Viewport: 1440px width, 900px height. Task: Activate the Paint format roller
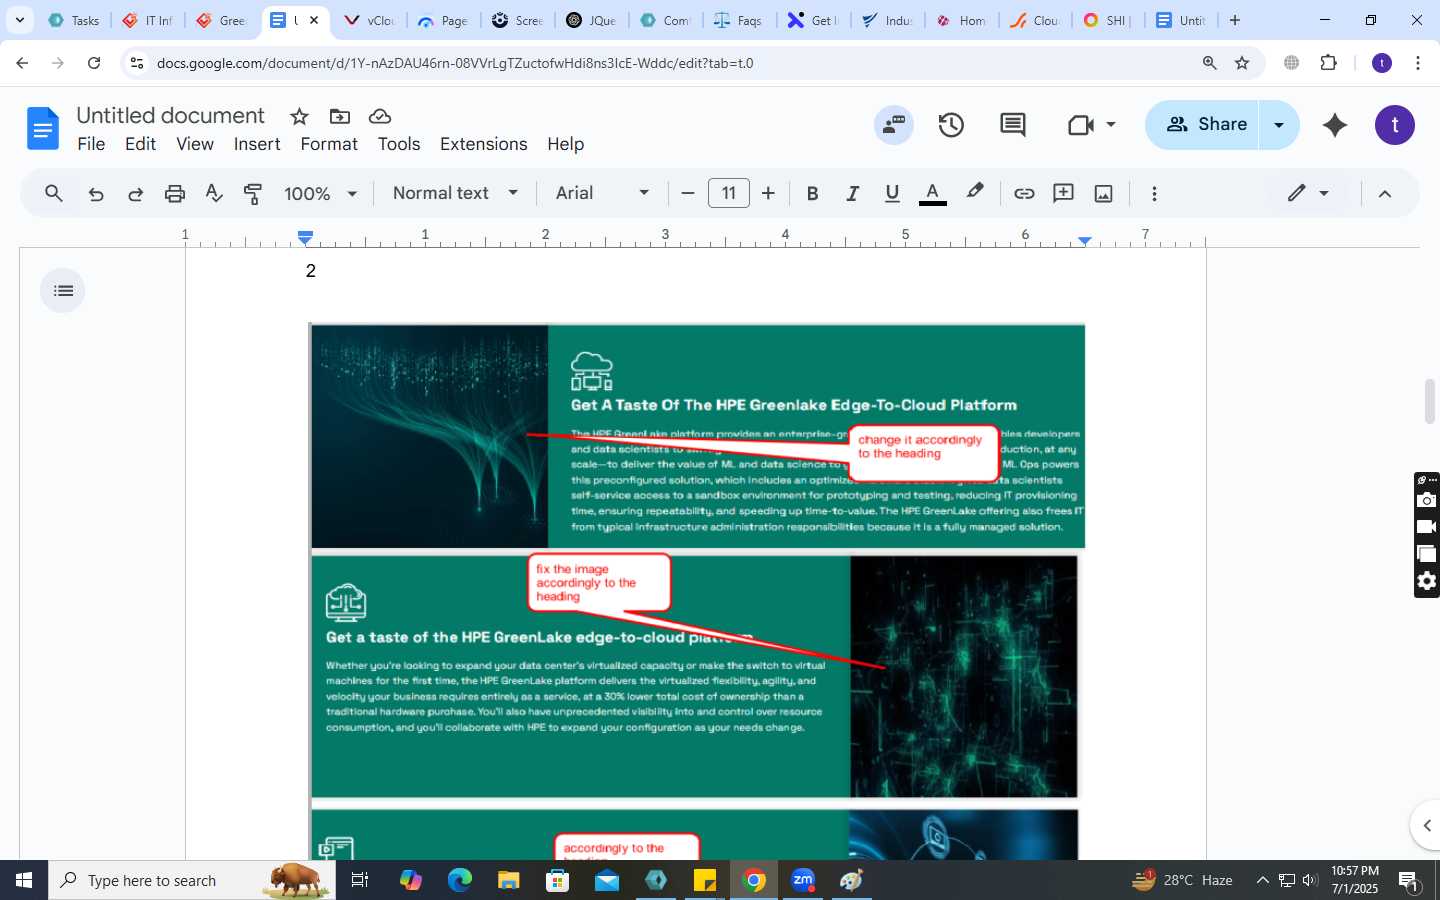click(x=253, y=194)
